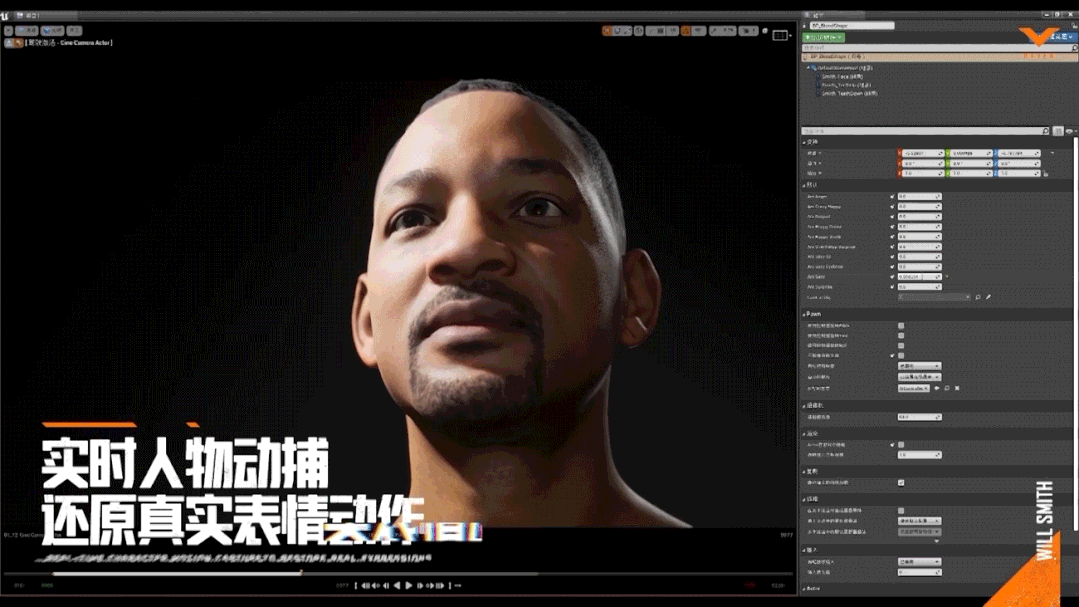Open the enabled dropdown in the 碰撞 section
The height and width of the screenshot is (607, 1079).
click(919, 521)
